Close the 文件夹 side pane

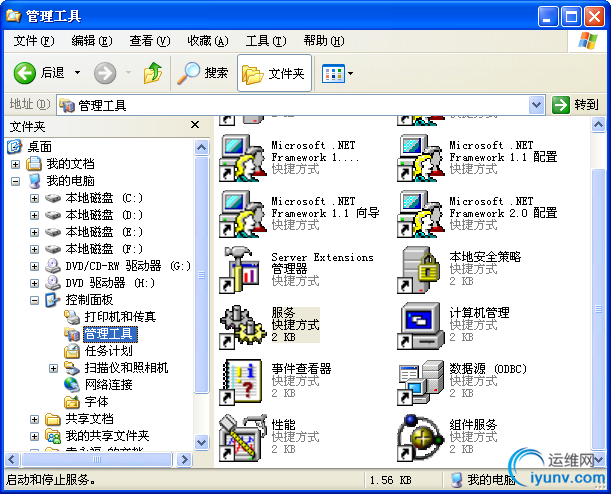click(x=195, y=125)
